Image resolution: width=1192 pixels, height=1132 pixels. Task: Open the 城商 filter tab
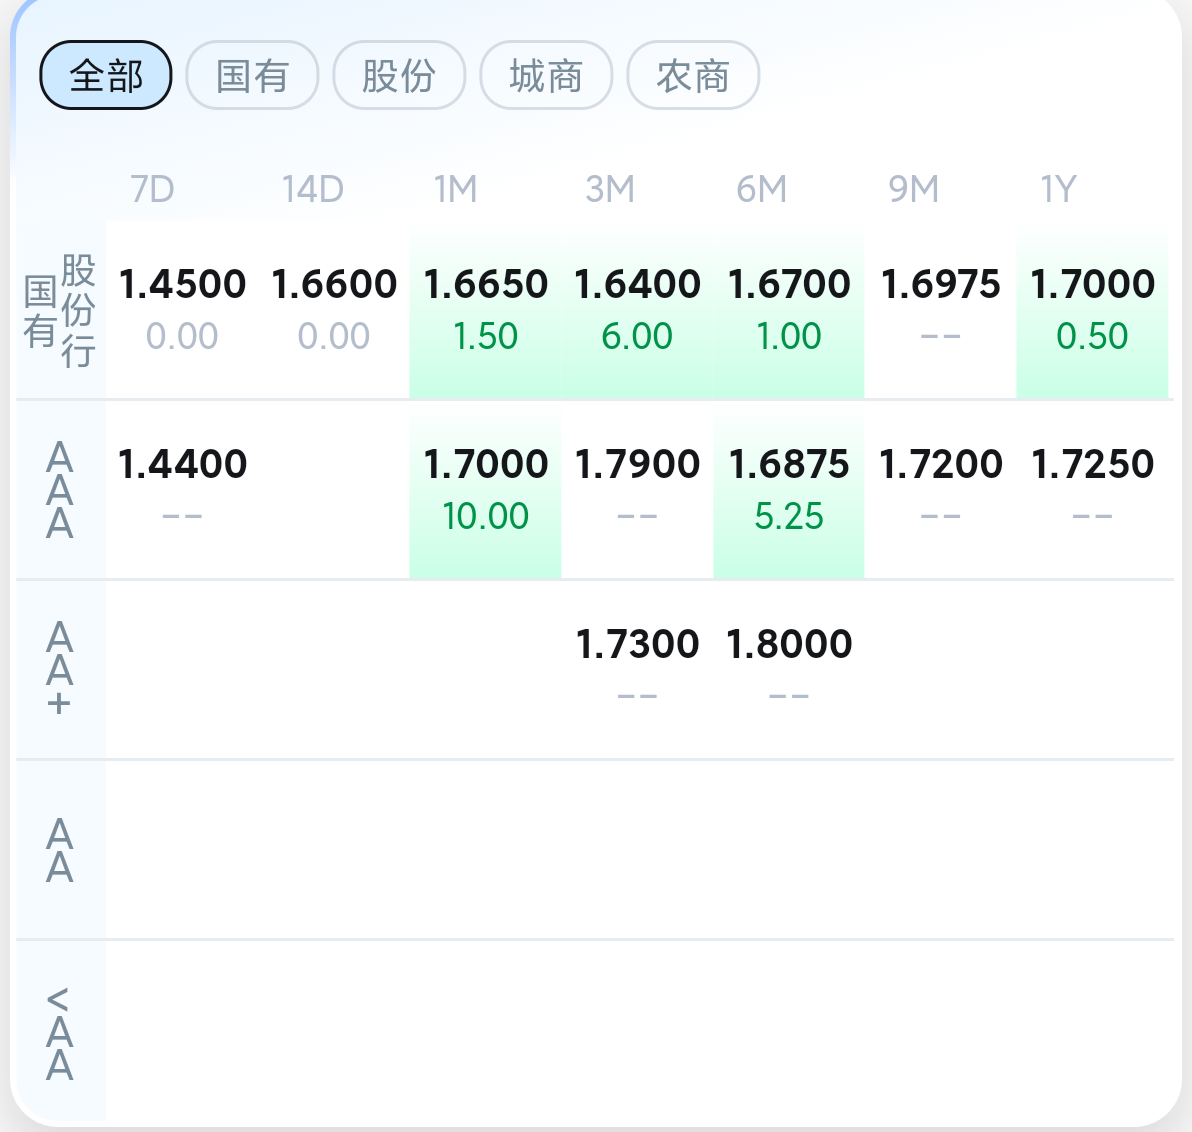tap(546, 75)
